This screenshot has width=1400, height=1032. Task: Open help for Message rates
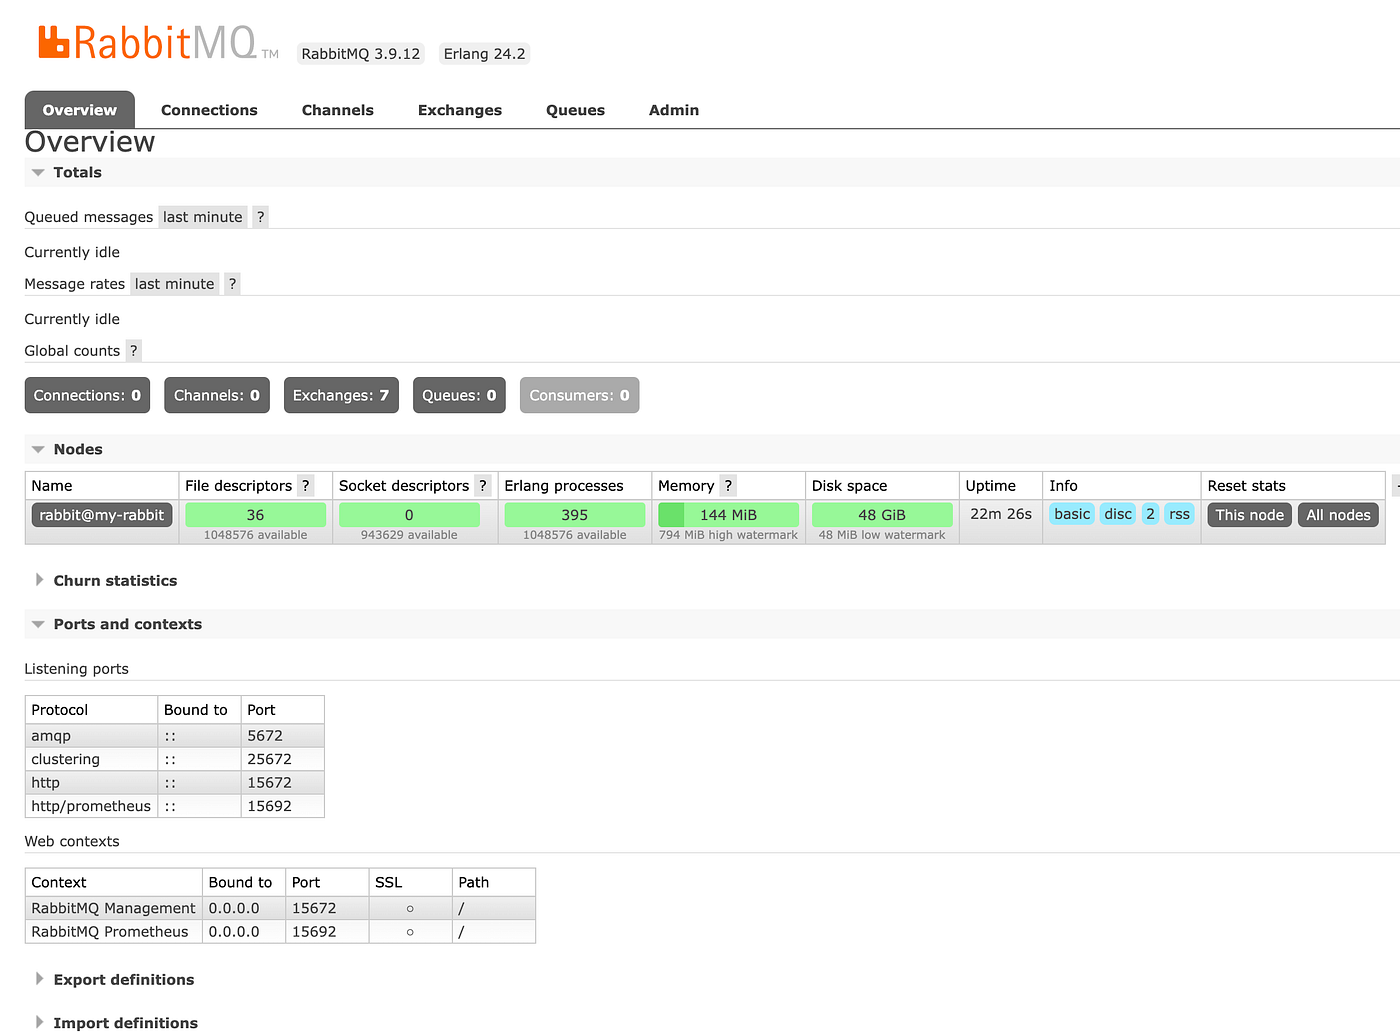(x=231, y=283)
